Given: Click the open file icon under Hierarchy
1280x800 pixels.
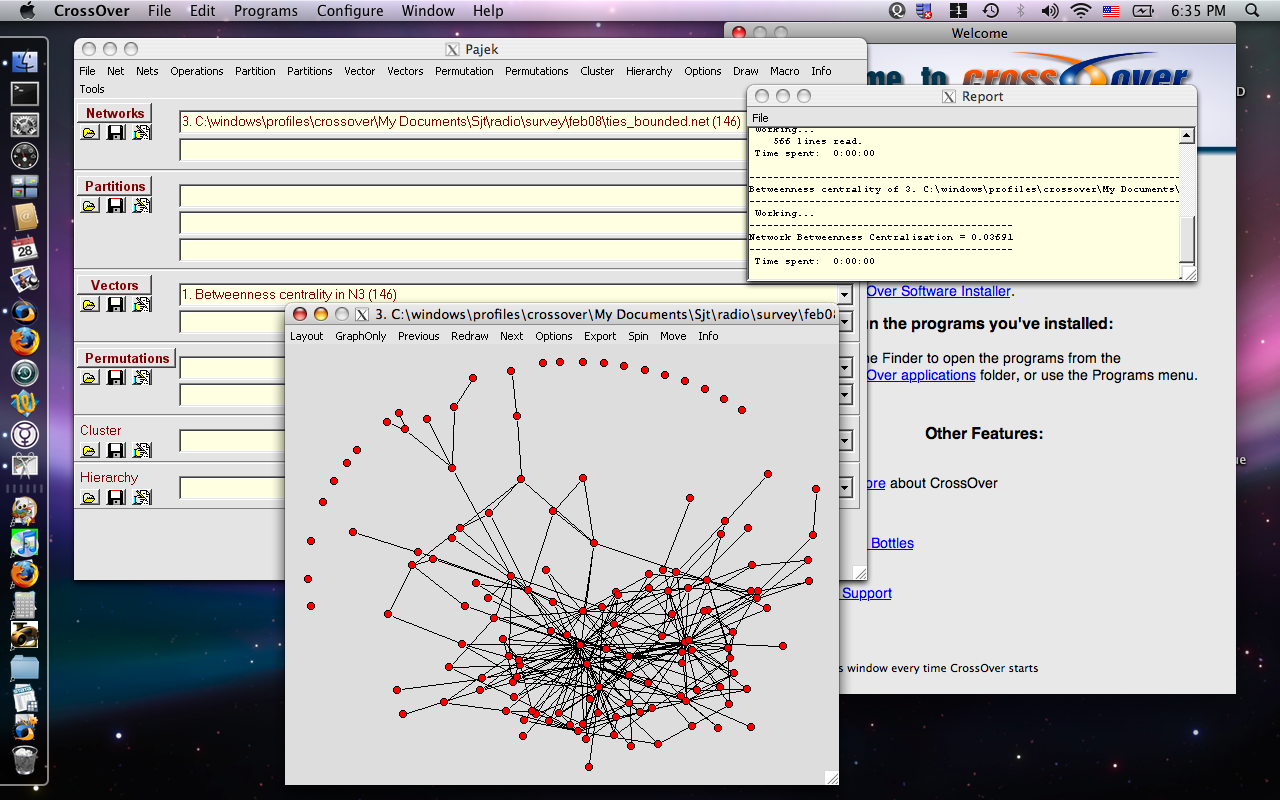Looking at the screenshot, I should pyautogui.click(x=90, y=498).
